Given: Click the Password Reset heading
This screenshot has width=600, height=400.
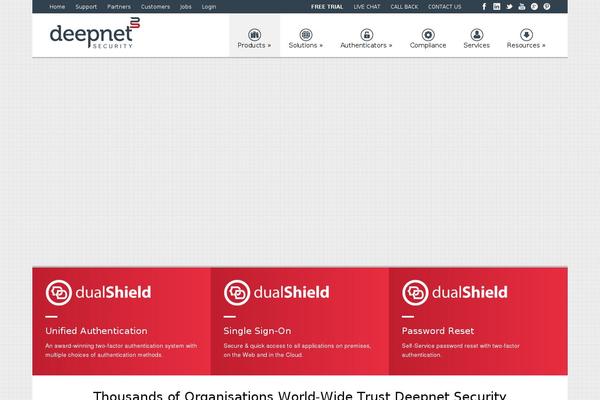Looking at the screenshot, I should [438, 331].
